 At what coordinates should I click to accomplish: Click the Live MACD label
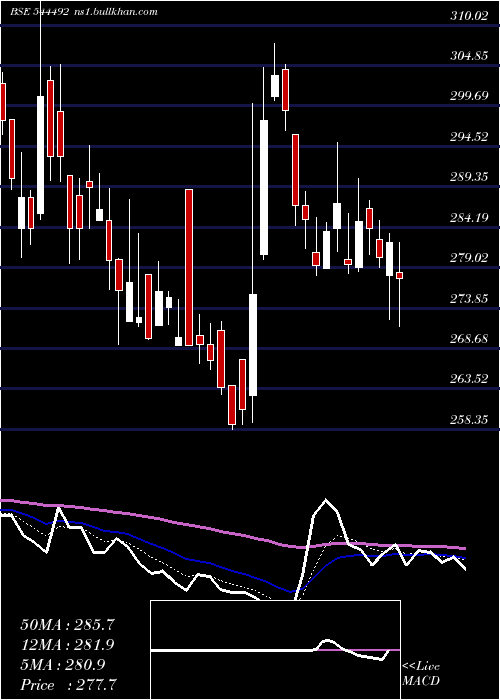(421, 673)
